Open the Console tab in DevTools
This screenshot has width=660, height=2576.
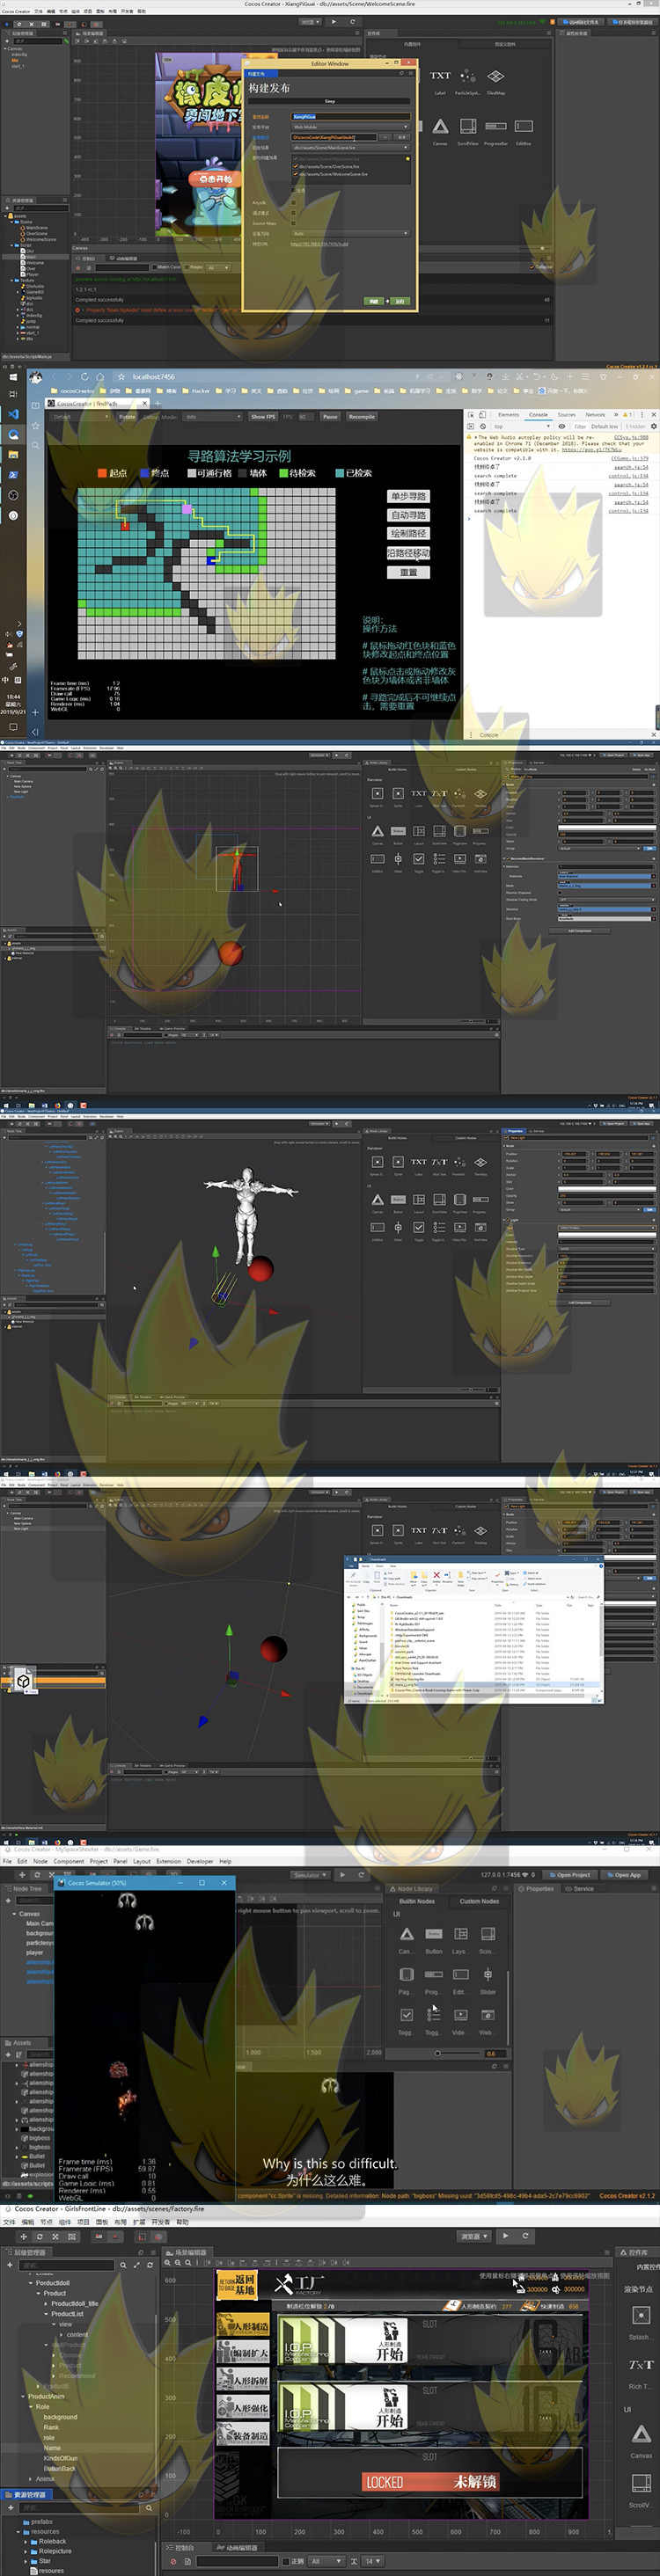pyautogui.click(x=538, y=414)
